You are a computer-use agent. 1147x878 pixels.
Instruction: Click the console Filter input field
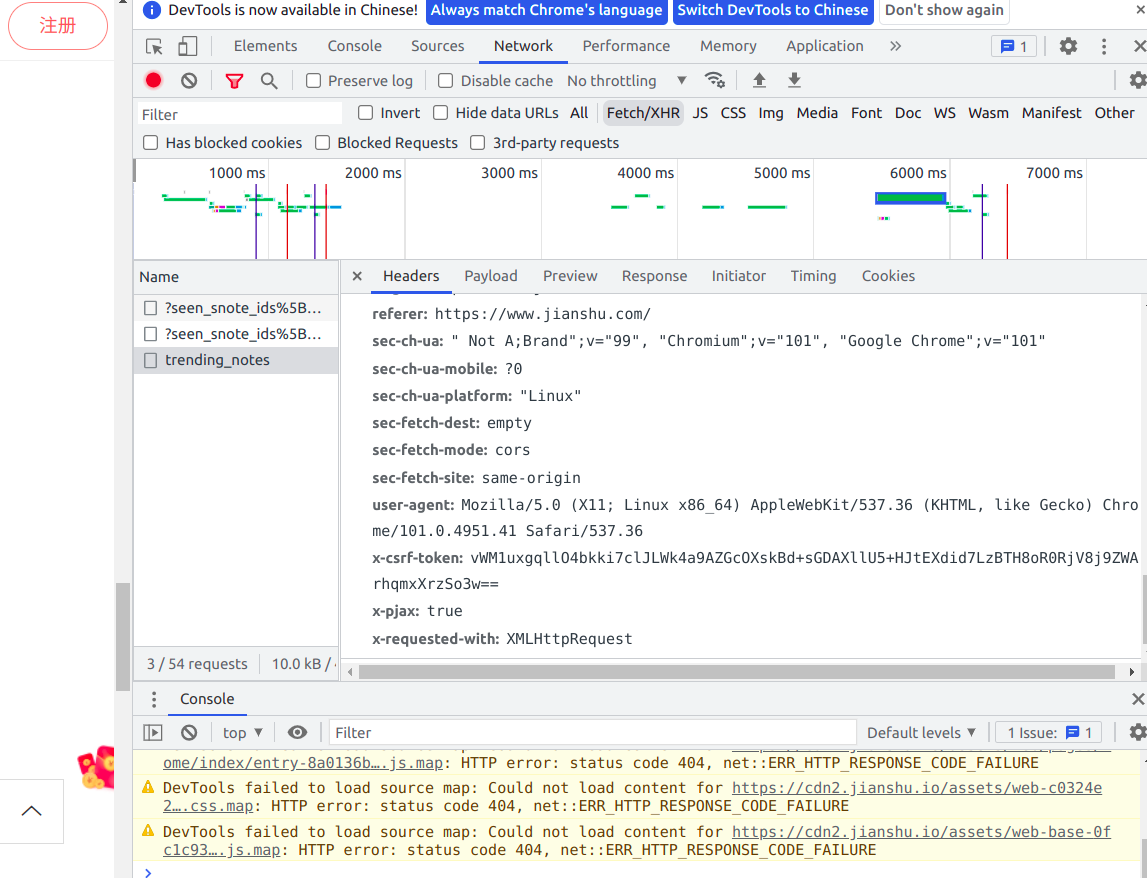[593, 732]
